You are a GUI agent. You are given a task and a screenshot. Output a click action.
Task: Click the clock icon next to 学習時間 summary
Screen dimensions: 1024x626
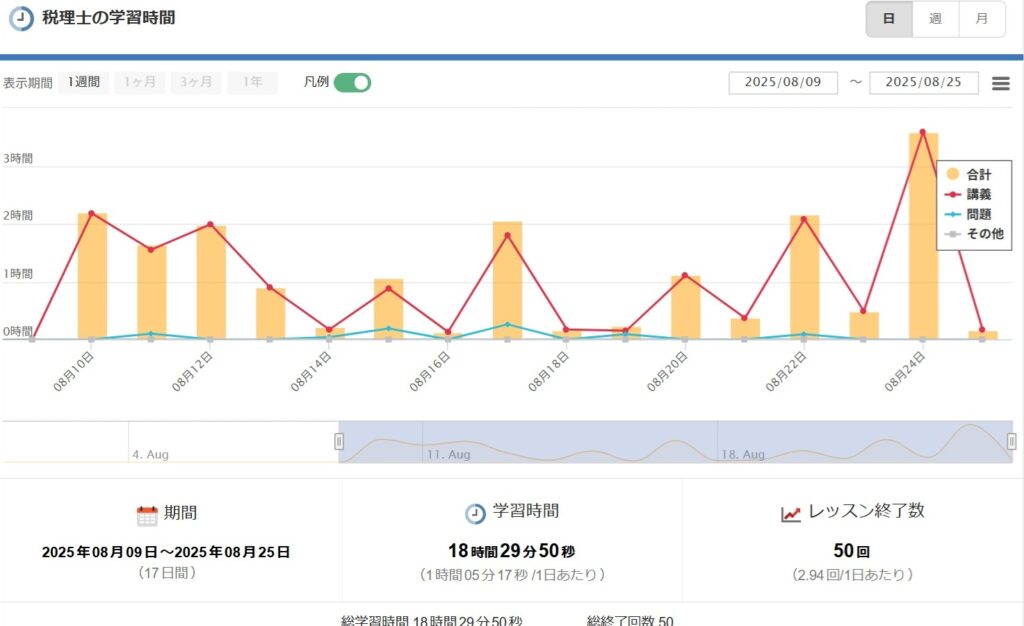click(475, 514)
